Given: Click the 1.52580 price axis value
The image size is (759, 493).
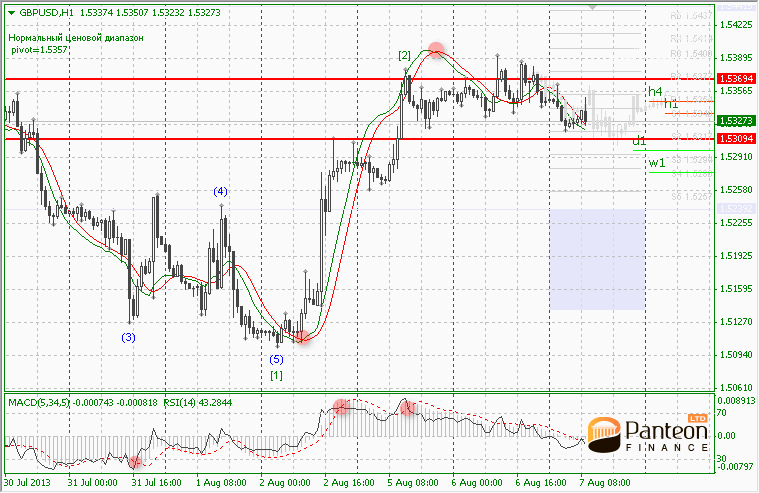Looking at the screenshot, I should [736, 190].
